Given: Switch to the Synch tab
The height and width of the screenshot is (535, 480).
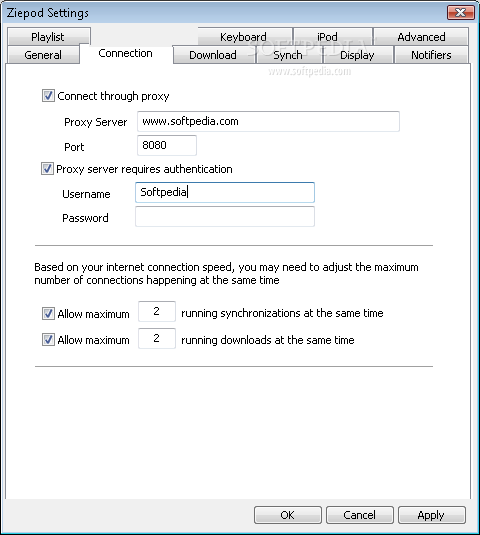Looking at the screenshot, I should tap(288, 55).
